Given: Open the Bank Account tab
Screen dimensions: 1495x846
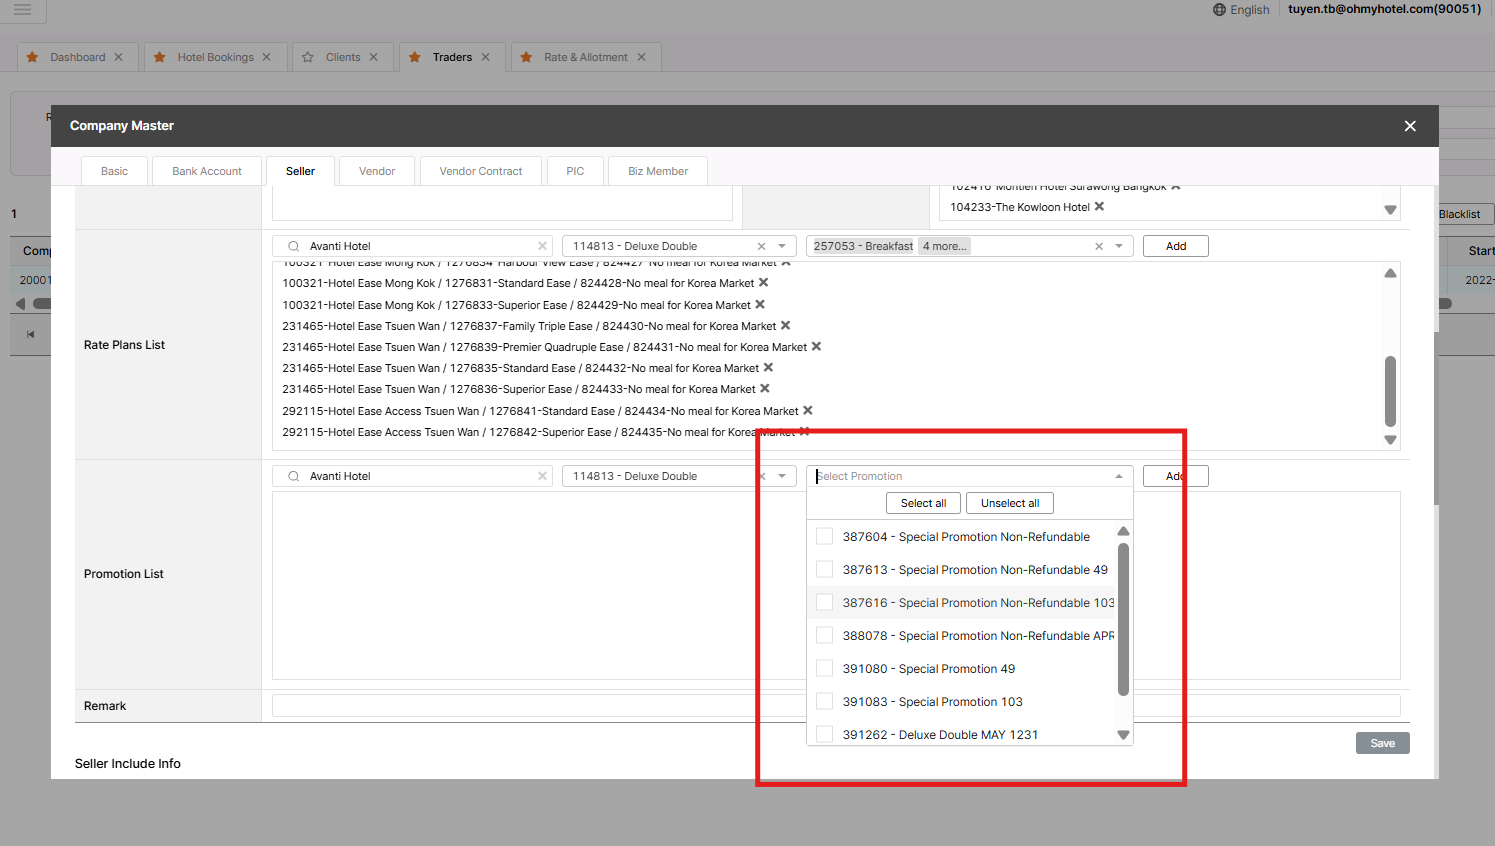Looking at the screenshot, I should [206, 171].
